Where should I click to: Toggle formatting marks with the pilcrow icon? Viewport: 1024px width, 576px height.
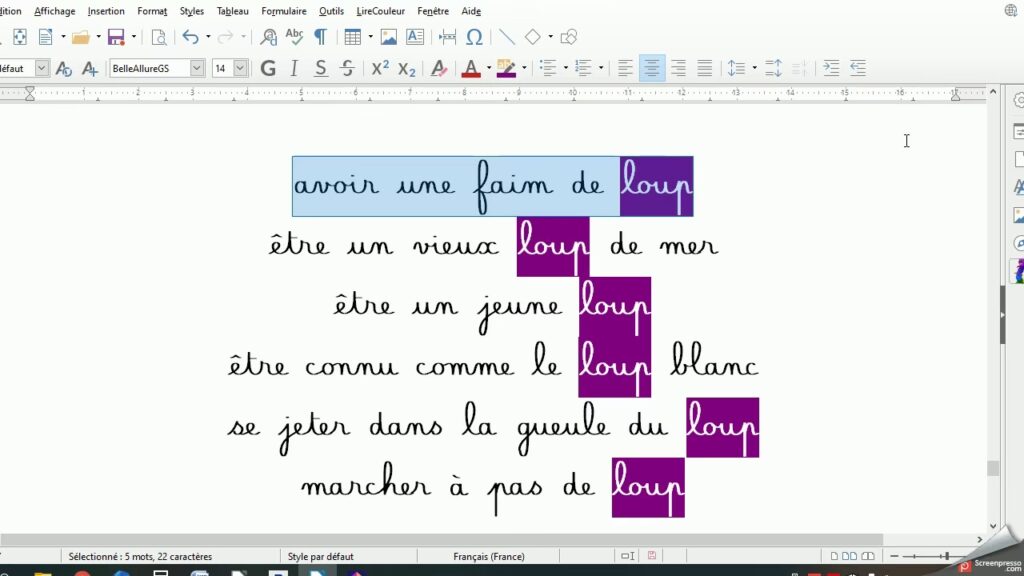[x=320, y=37]
